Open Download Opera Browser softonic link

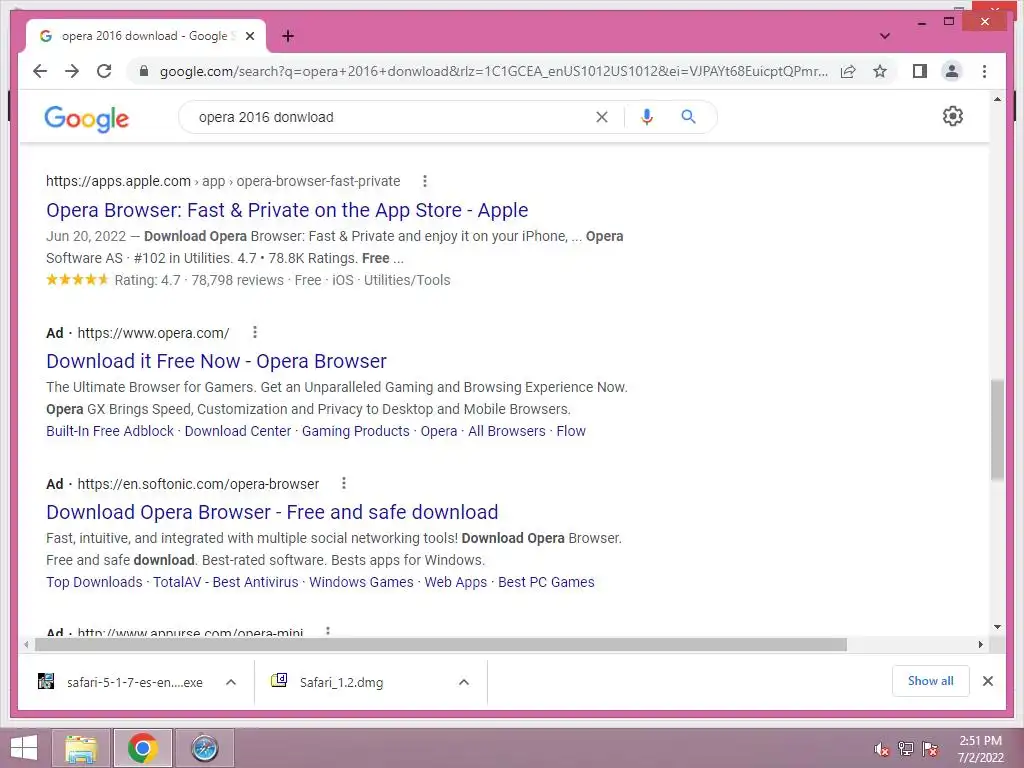click(272, 512)
